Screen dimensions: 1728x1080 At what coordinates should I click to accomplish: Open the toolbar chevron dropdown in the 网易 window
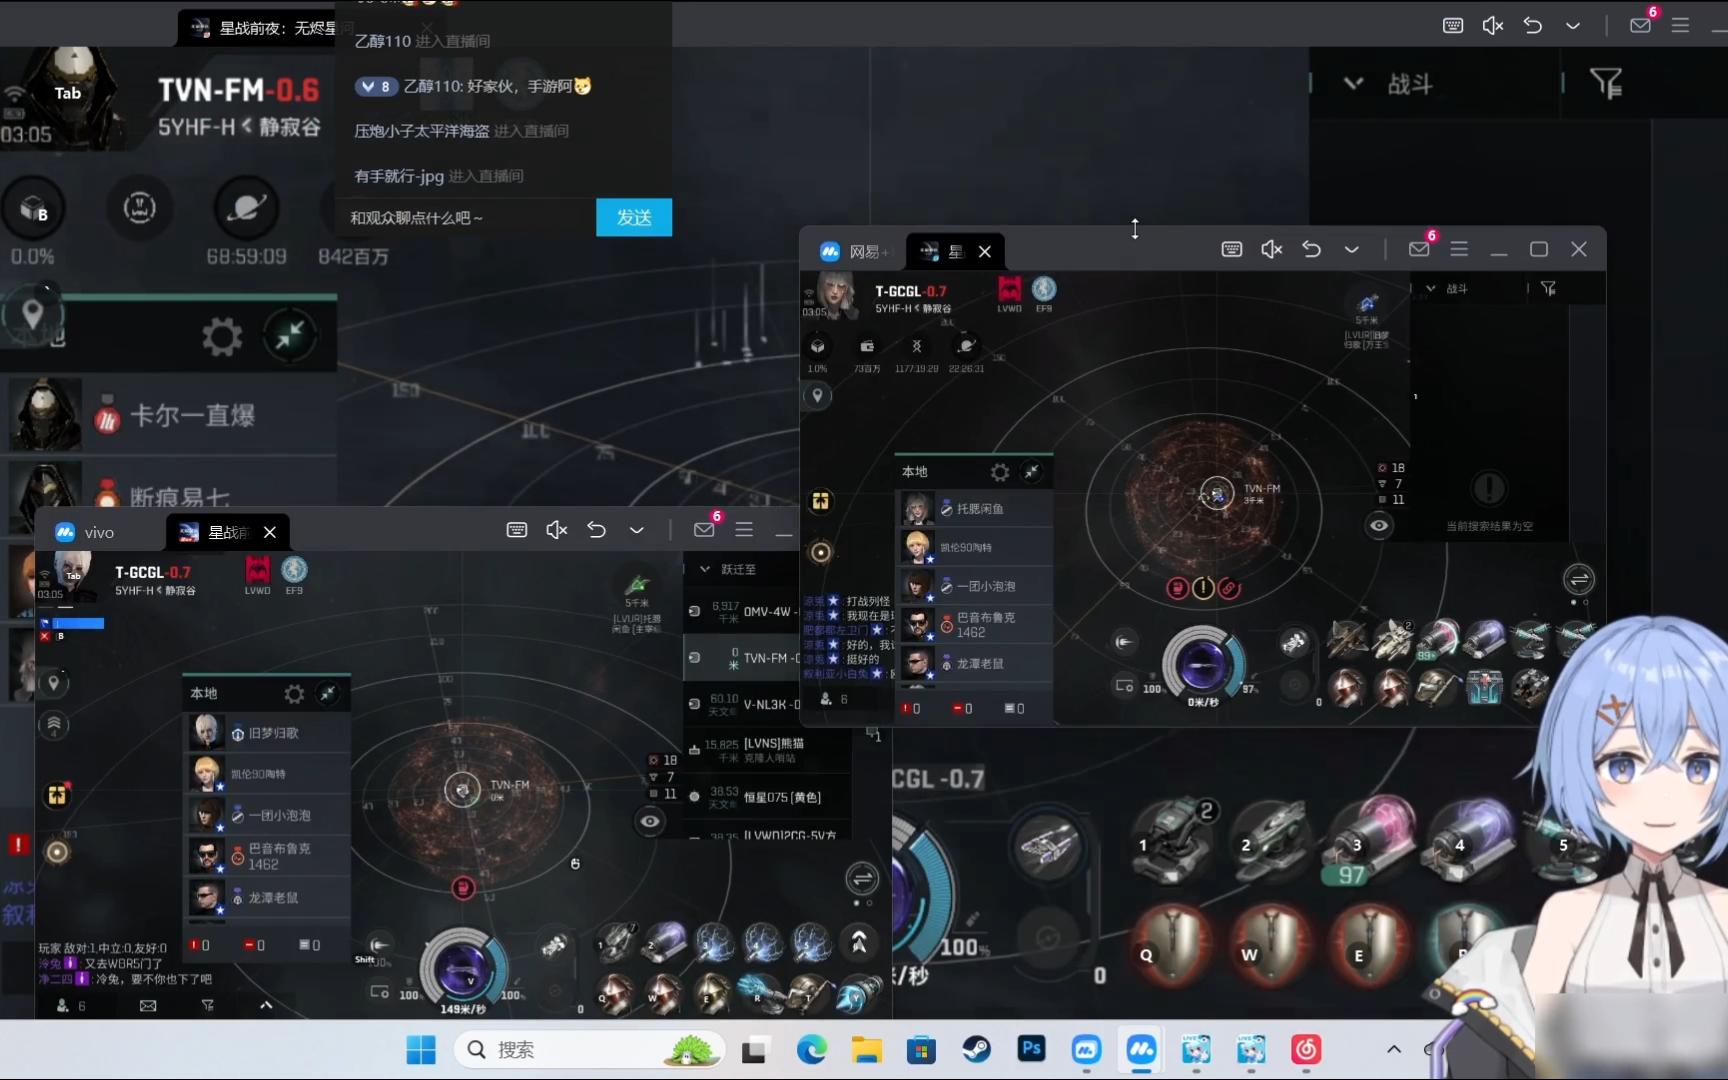[x=1352, y=249]
